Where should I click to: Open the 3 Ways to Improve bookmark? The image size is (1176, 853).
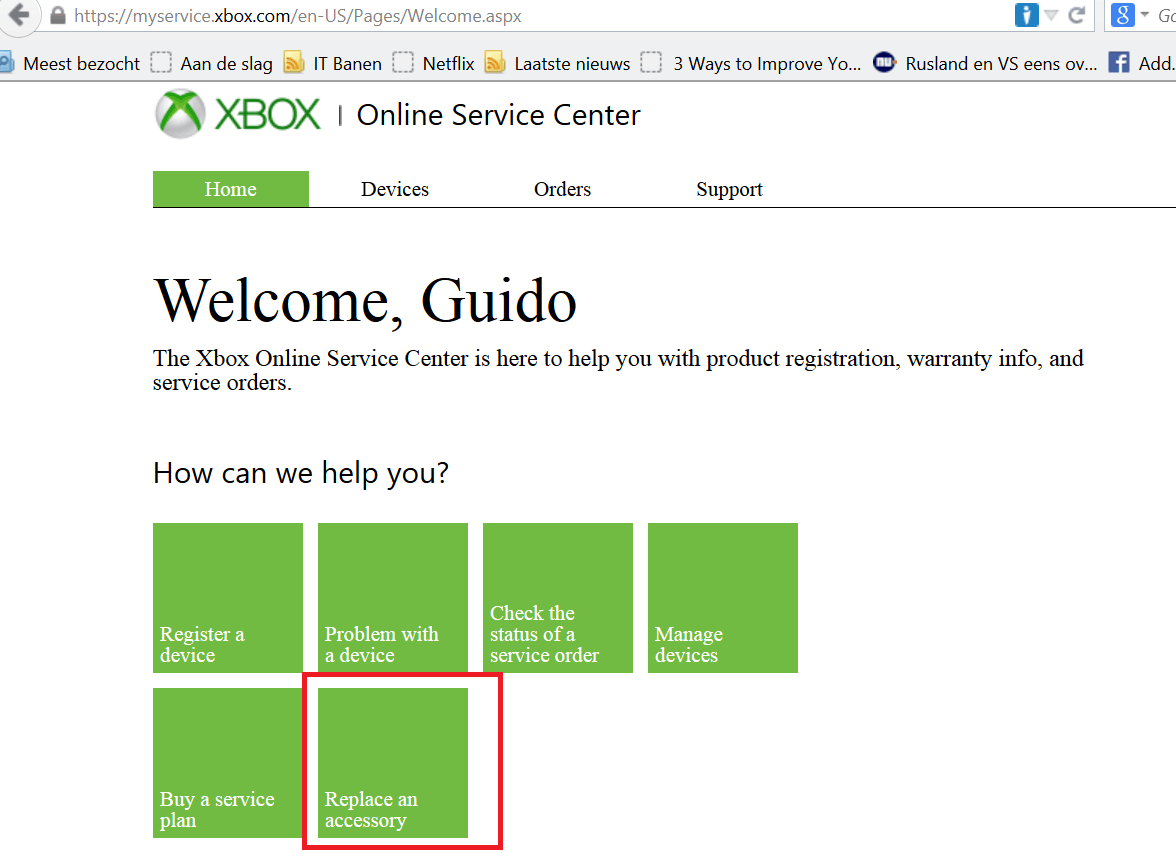click(751, 64)
